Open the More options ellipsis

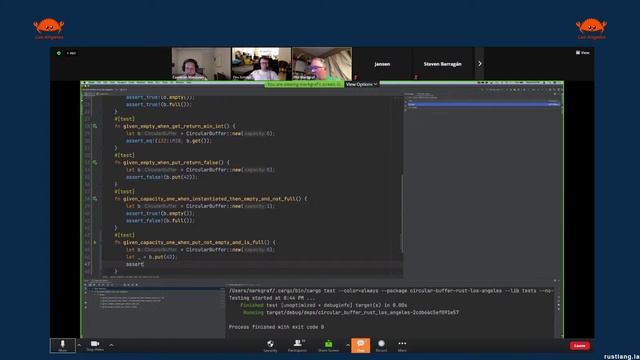click(x=402, y=345)
